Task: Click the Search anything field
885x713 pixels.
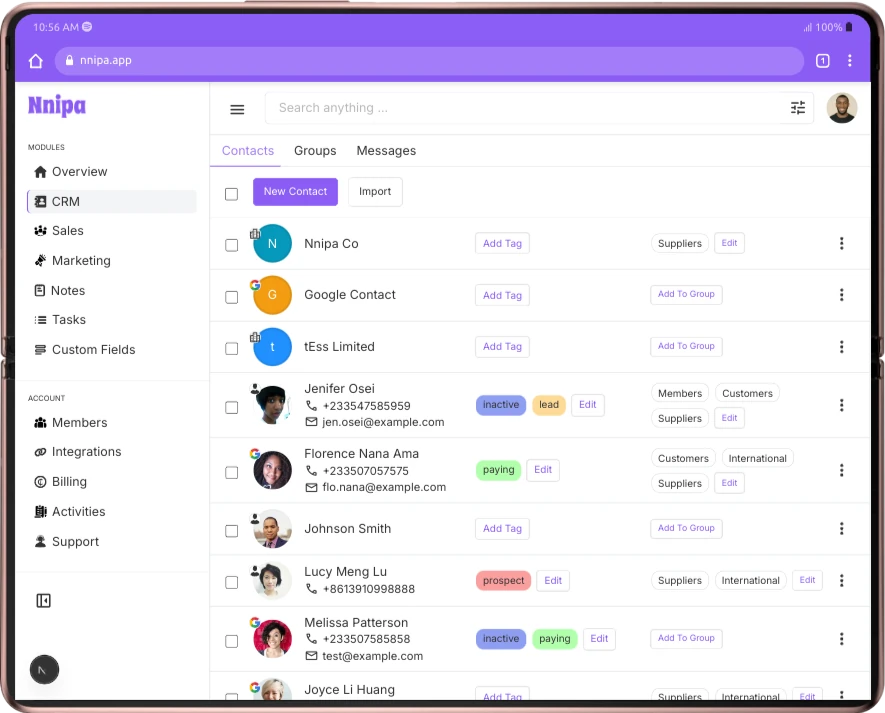Action: [520, 108]
